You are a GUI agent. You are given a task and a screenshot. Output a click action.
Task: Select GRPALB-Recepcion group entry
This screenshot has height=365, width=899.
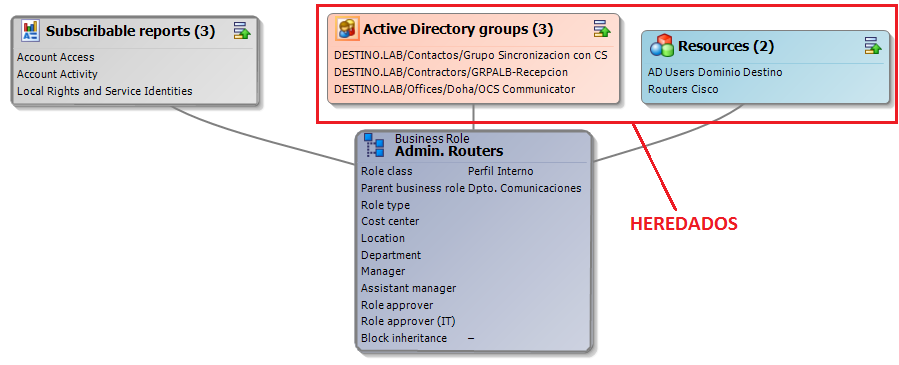[451, 72]
